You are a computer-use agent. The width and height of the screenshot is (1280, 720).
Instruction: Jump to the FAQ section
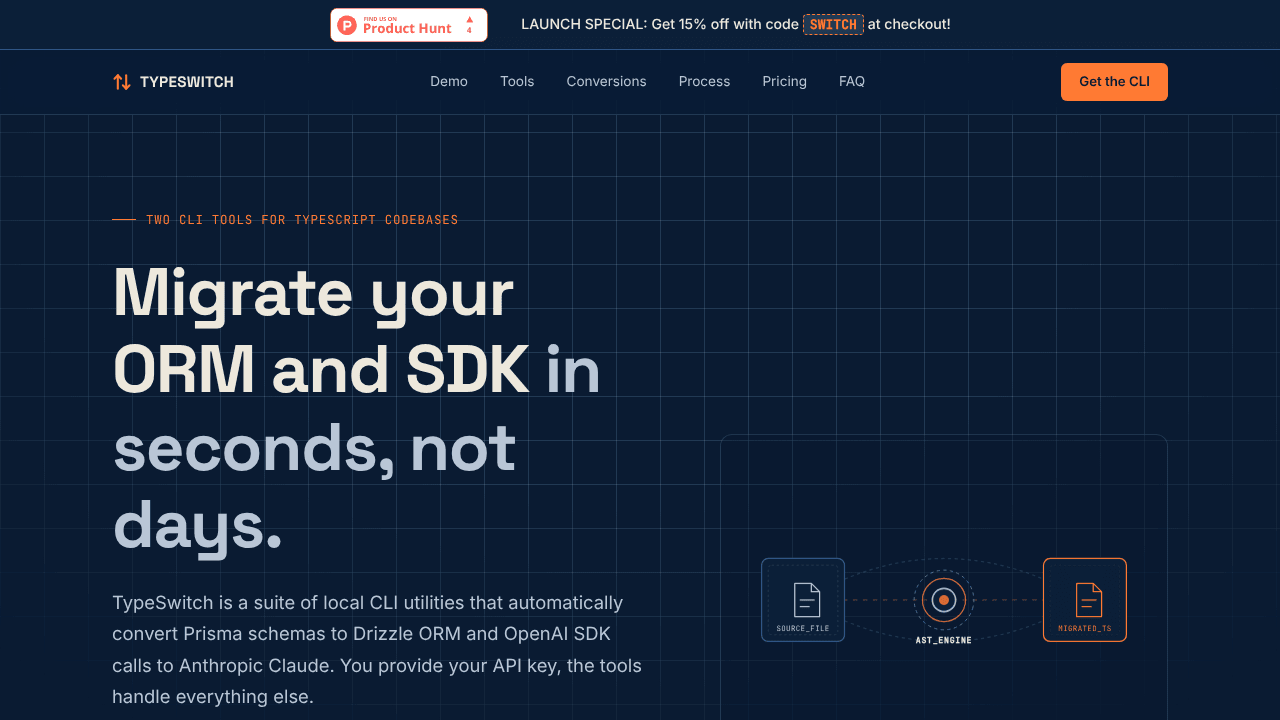click(852, 82)
